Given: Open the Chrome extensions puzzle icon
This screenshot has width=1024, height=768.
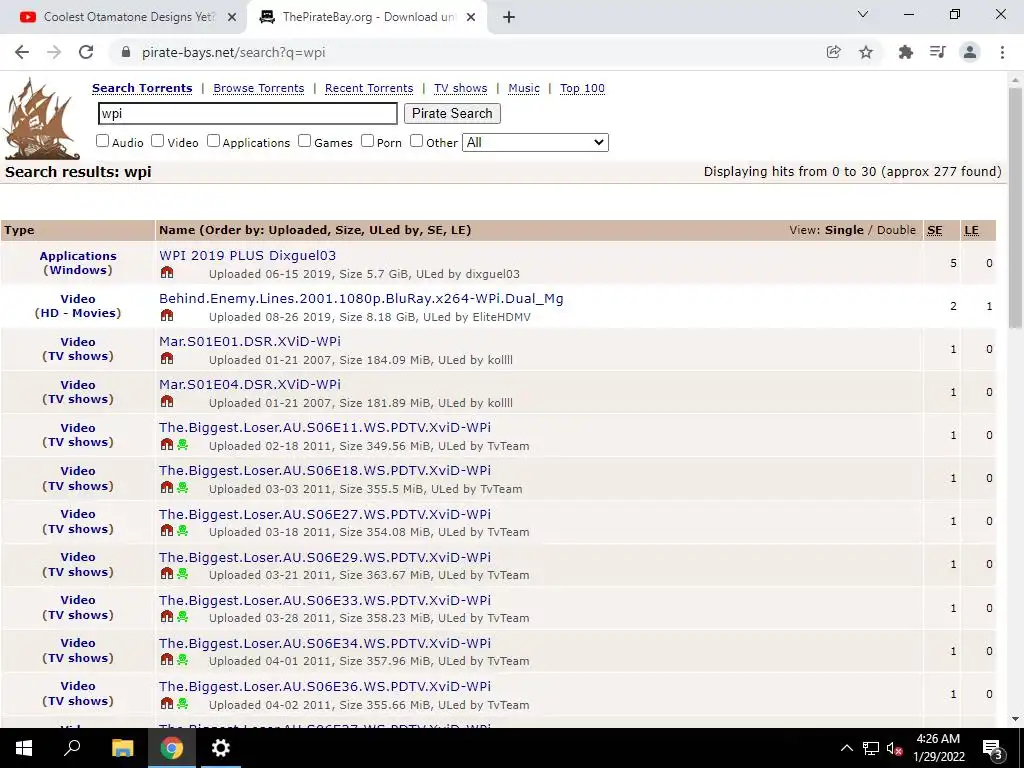Looking at the screenshot, I should (x=905, y=52).
